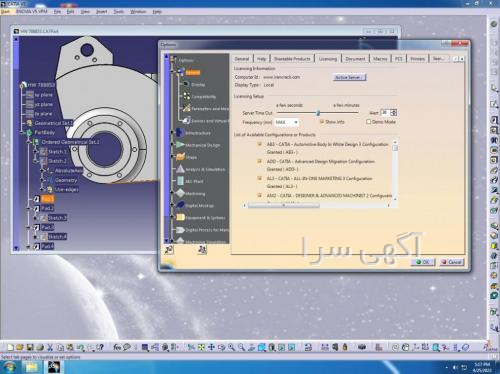500x374 pixels.
Task: Click OK in the Options dialog
Action: click(423, 262)
